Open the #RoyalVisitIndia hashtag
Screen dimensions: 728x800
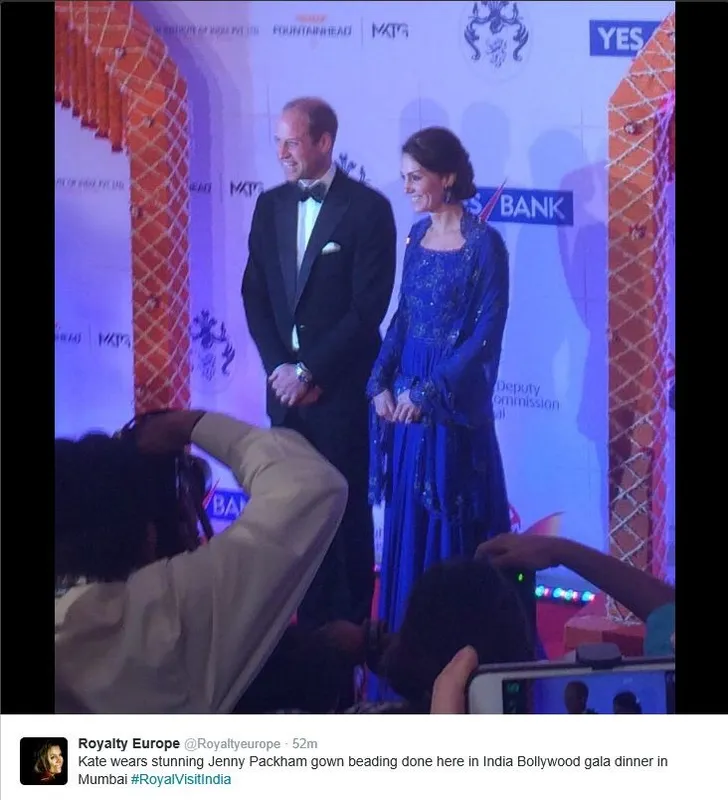tap(181, 779)
